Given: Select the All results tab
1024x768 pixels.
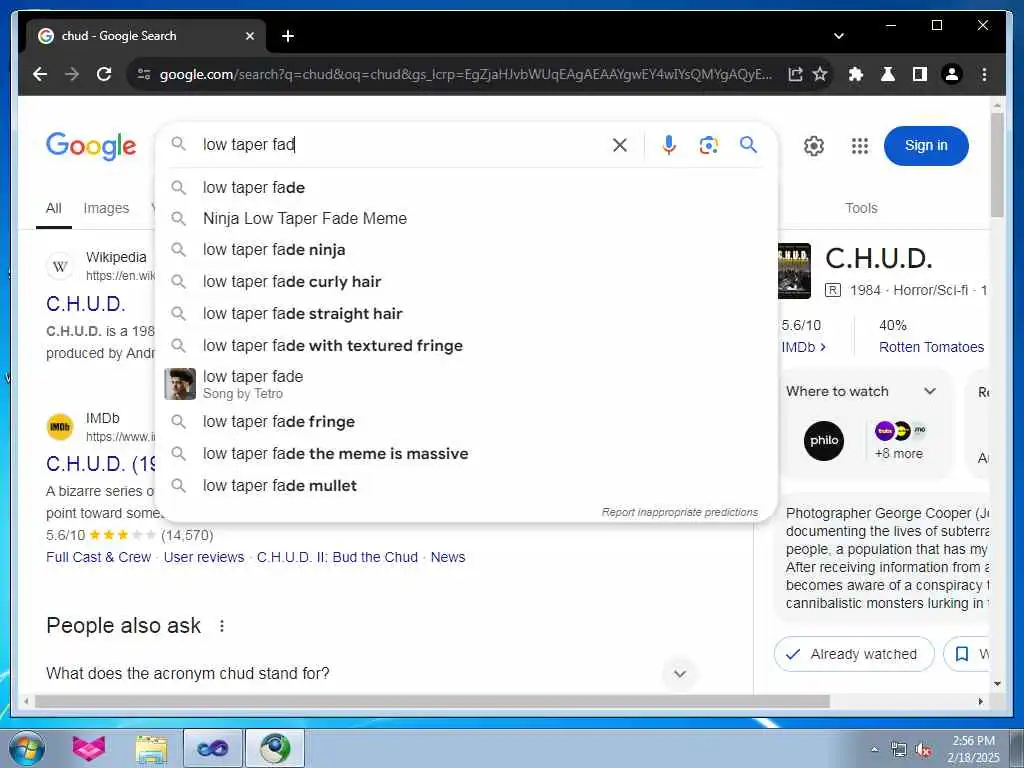Looking at the screenshot, I should point(54,208).
